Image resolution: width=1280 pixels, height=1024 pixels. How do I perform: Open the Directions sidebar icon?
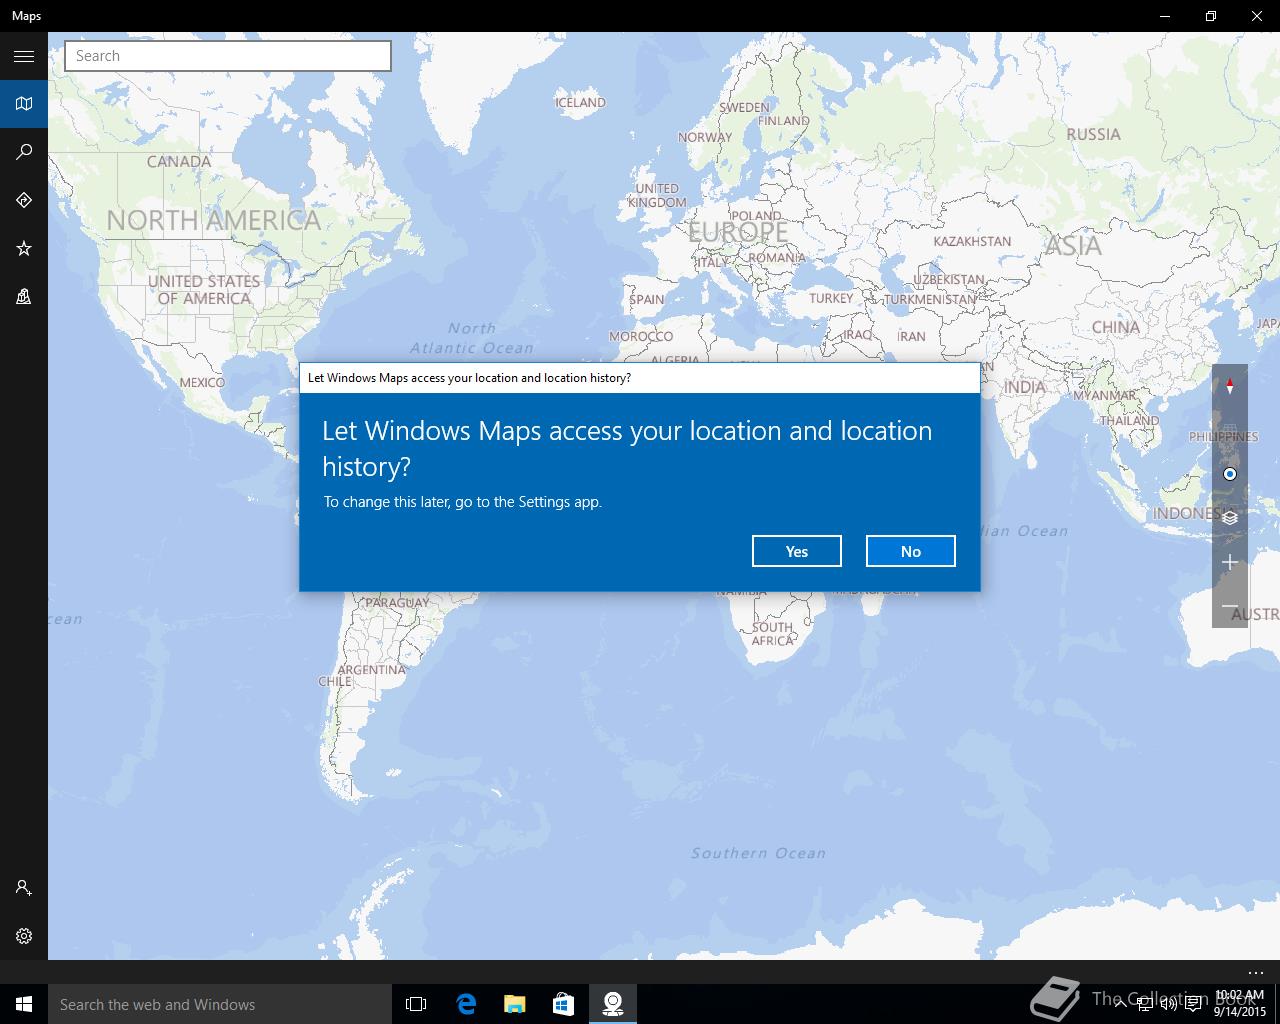[x=24, y=200]
